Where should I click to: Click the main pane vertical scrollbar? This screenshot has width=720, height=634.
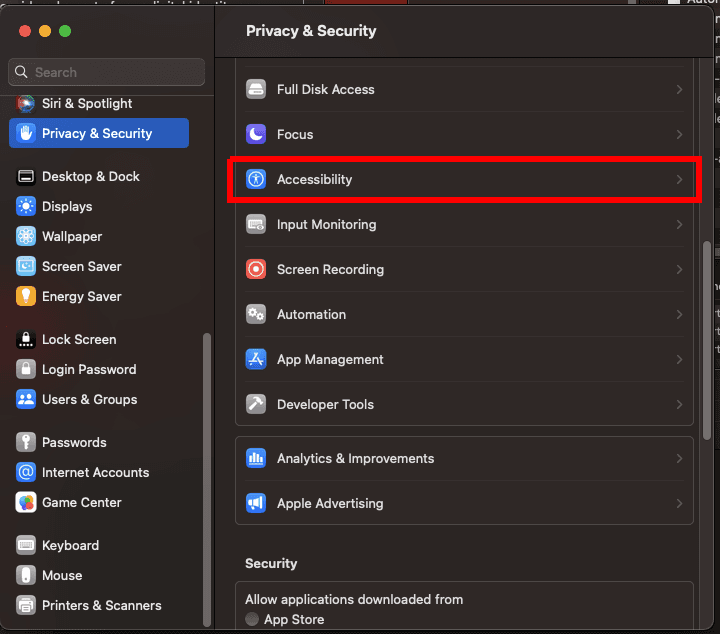tap(707, 341)
